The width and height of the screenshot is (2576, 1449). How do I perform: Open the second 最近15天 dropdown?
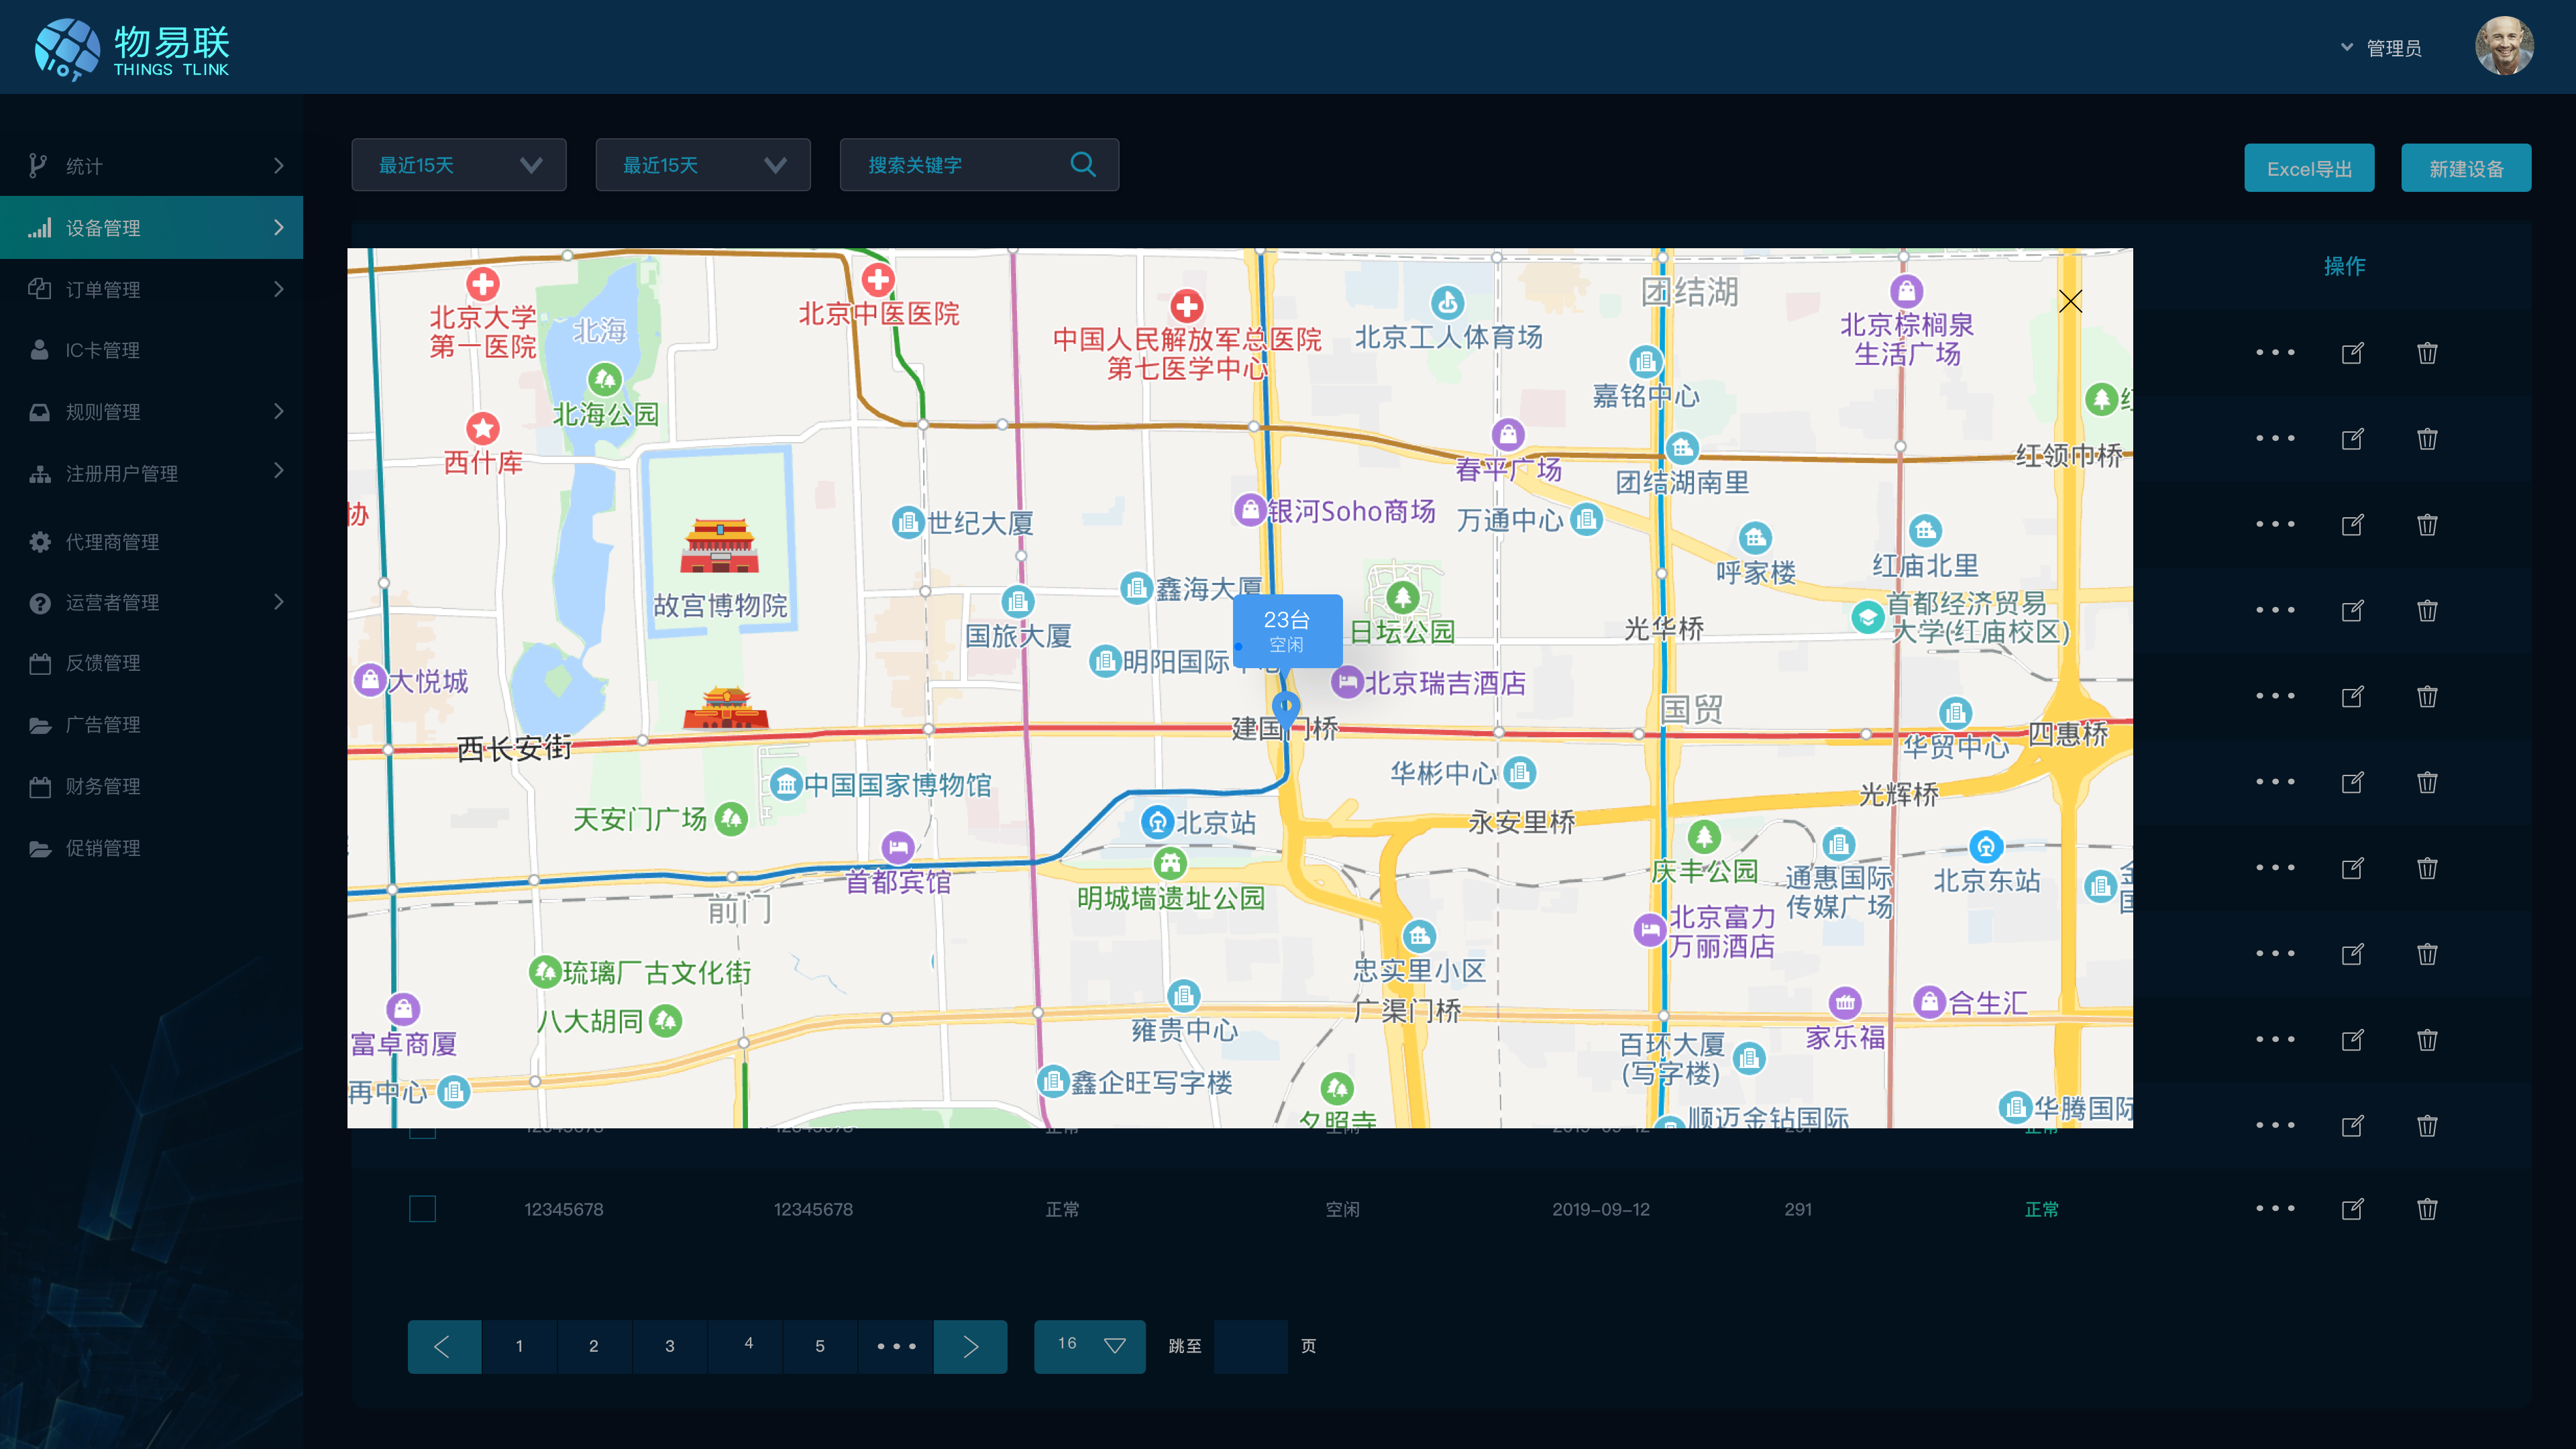pos(703,165)
